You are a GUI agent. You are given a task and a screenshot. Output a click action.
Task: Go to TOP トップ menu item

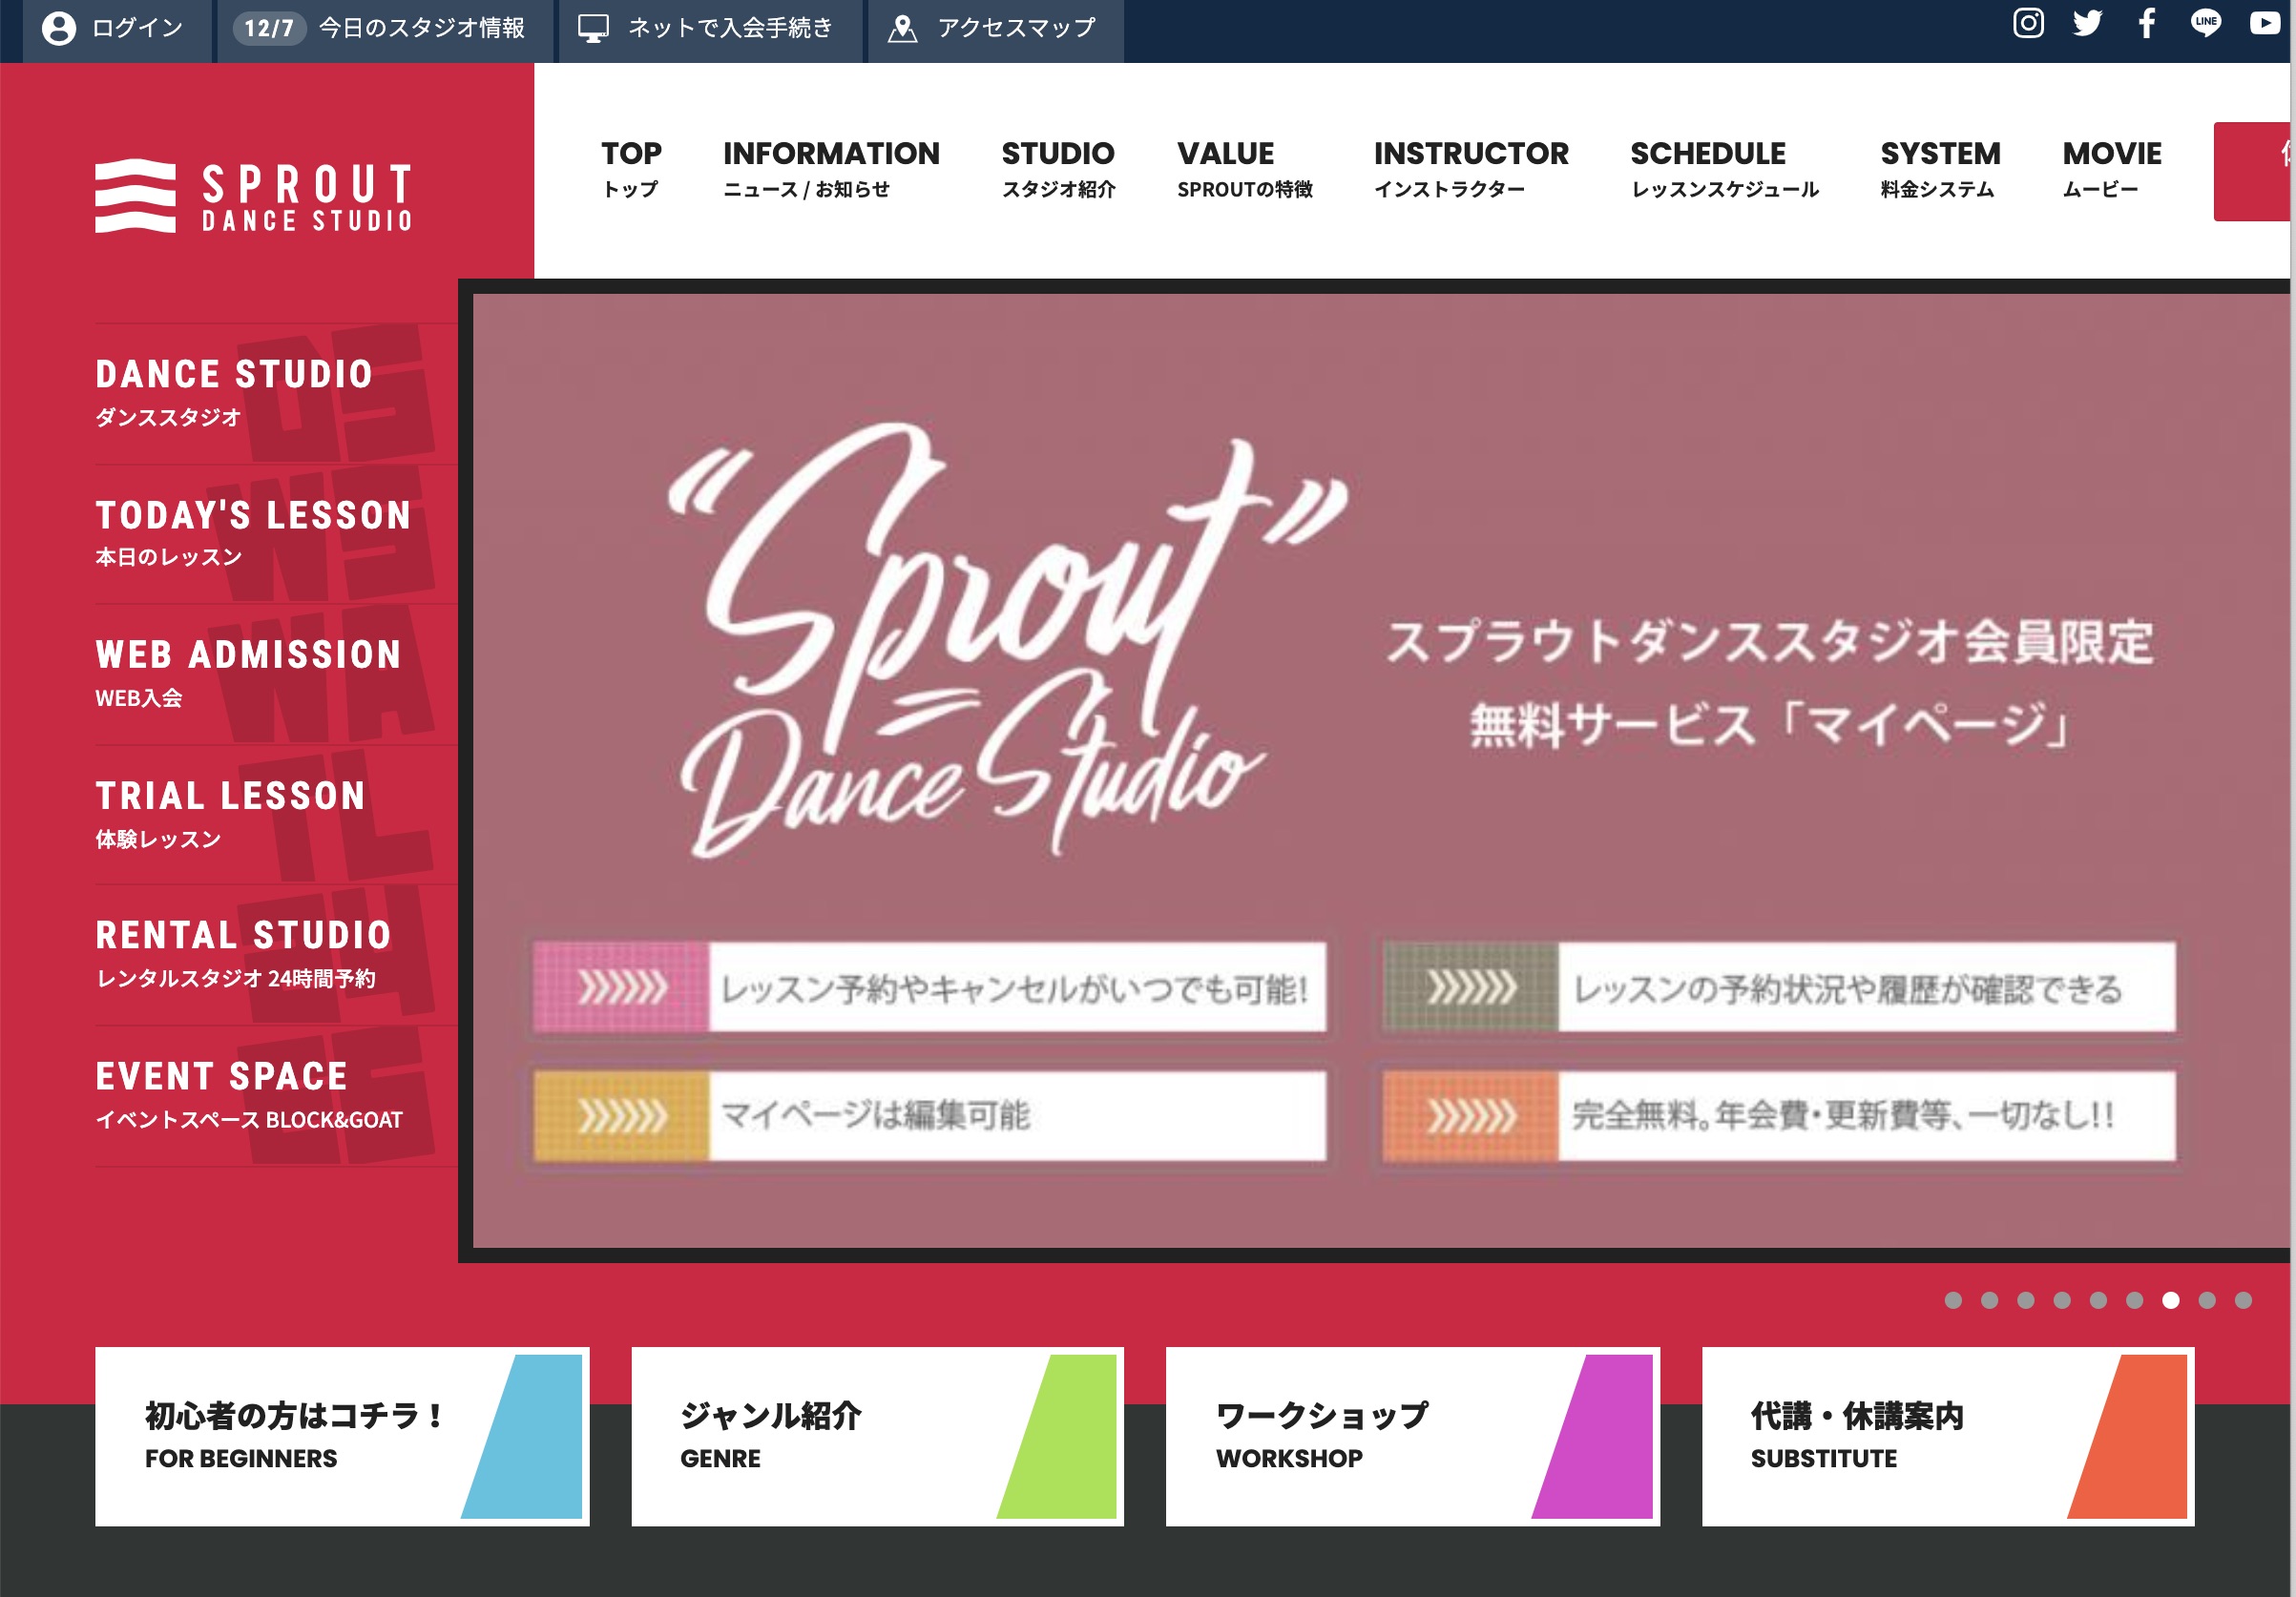click(631, 169)
